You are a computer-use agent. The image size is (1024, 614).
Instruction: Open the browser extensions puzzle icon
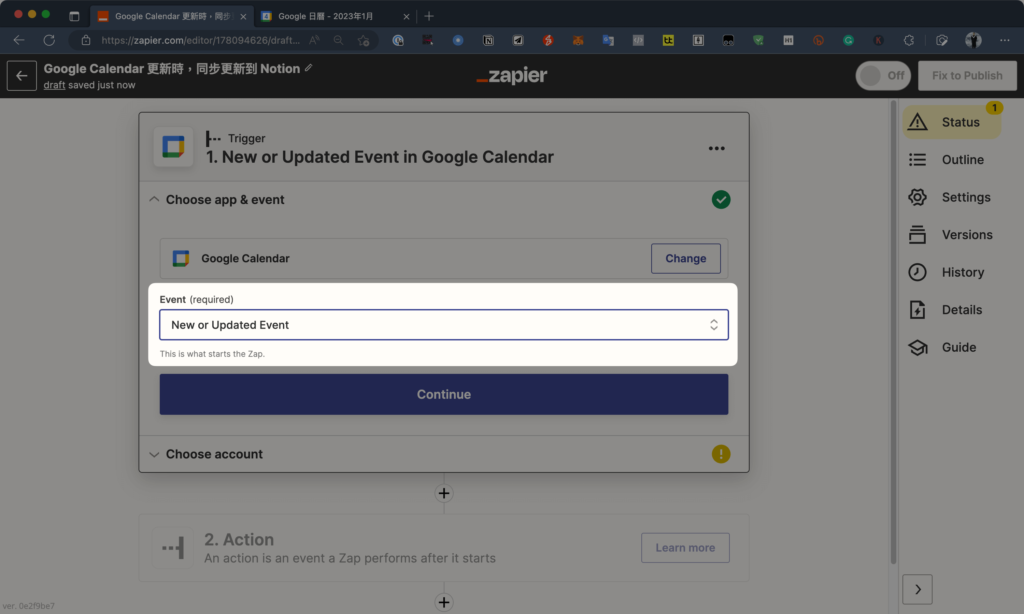tap(908, 40)
